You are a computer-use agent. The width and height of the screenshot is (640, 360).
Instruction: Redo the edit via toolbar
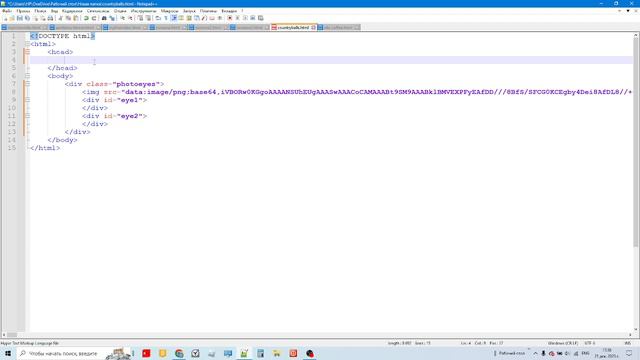(94, 18)
